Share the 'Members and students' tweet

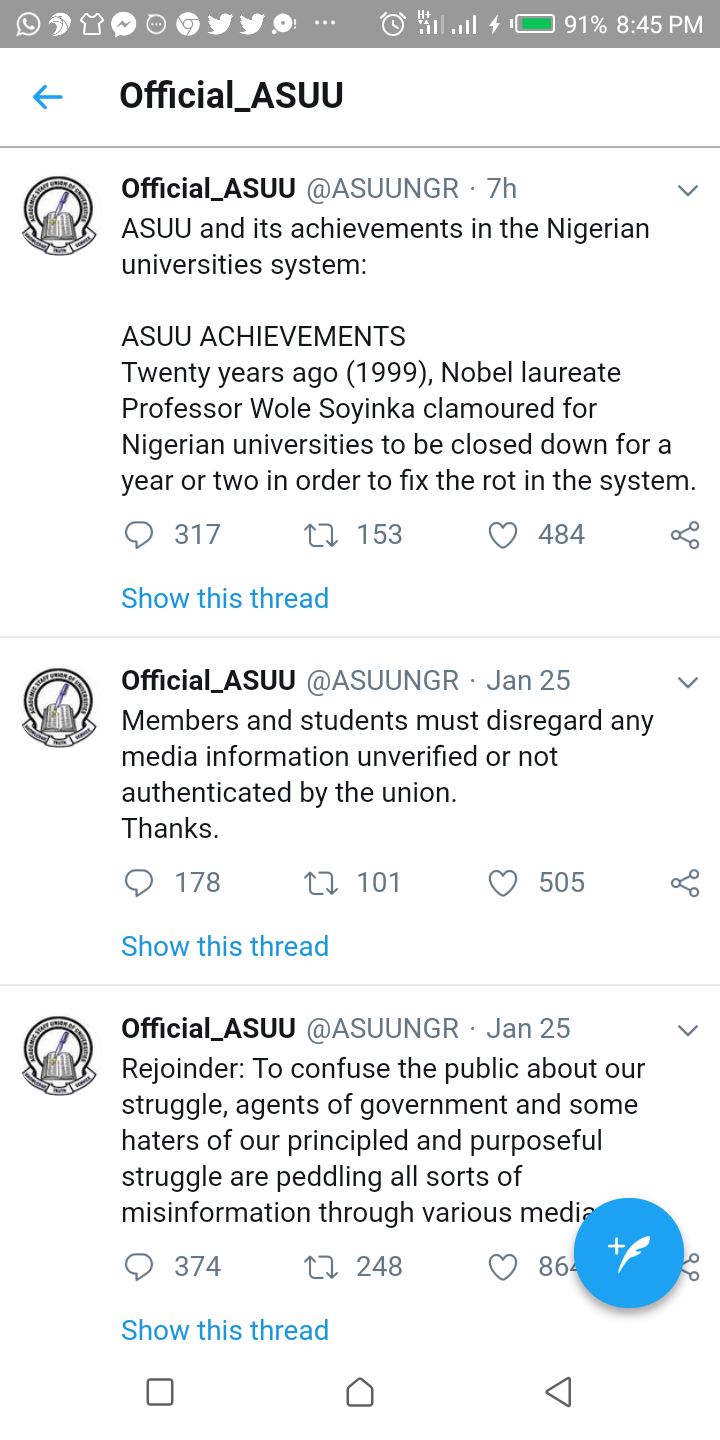685,883
